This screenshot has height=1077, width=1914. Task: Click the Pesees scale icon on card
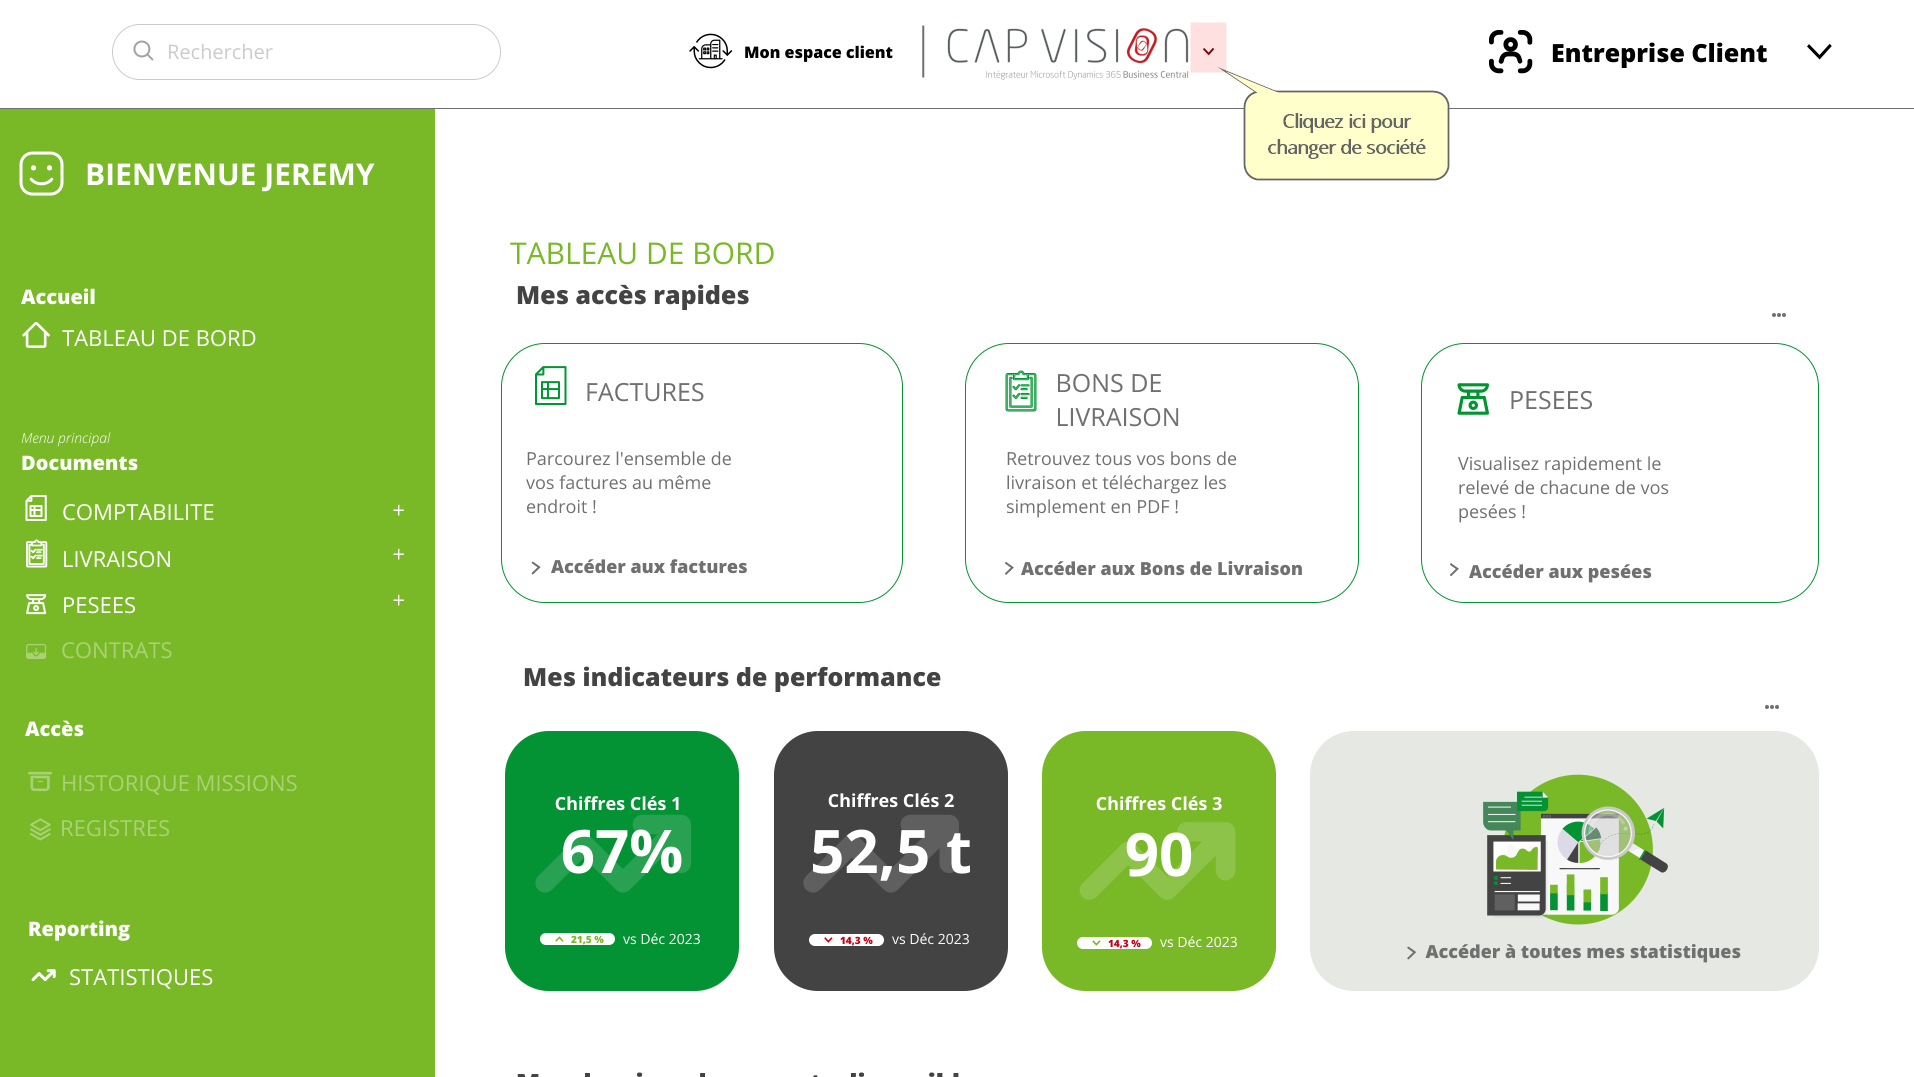[1473, 399]
